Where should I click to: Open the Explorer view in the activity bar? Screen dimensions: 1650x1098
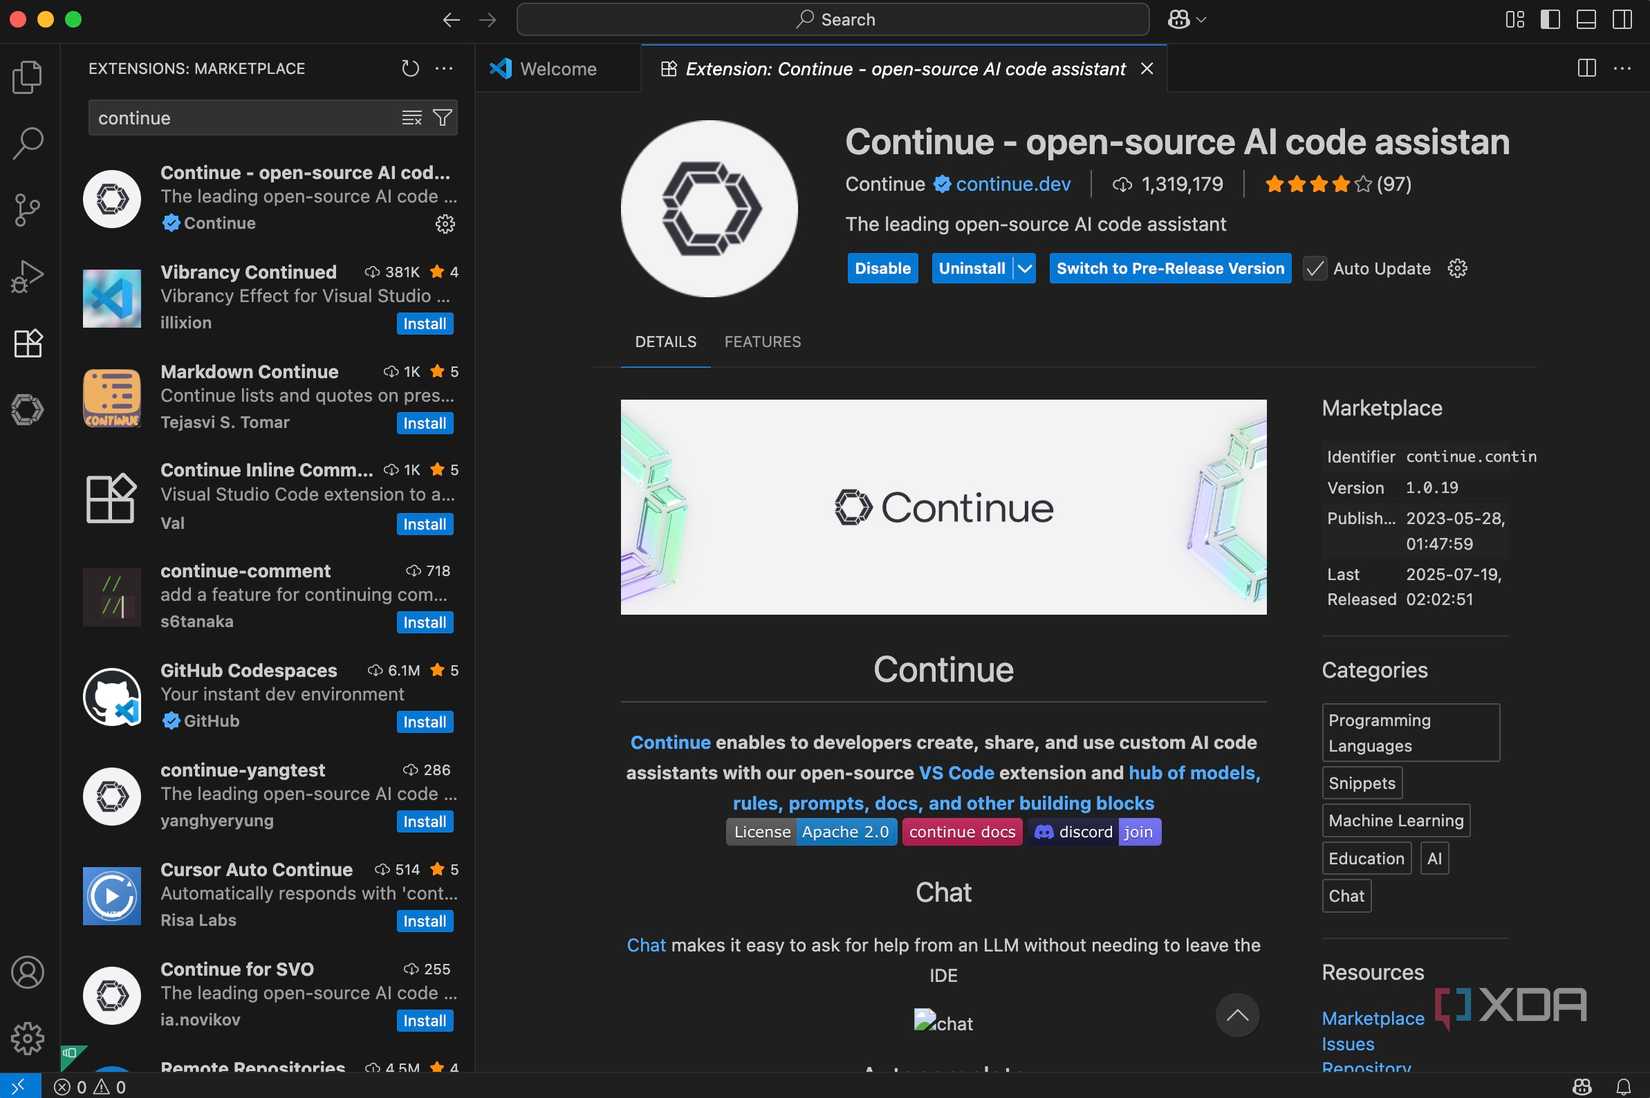pyautogui.click(x=27, y=77)
